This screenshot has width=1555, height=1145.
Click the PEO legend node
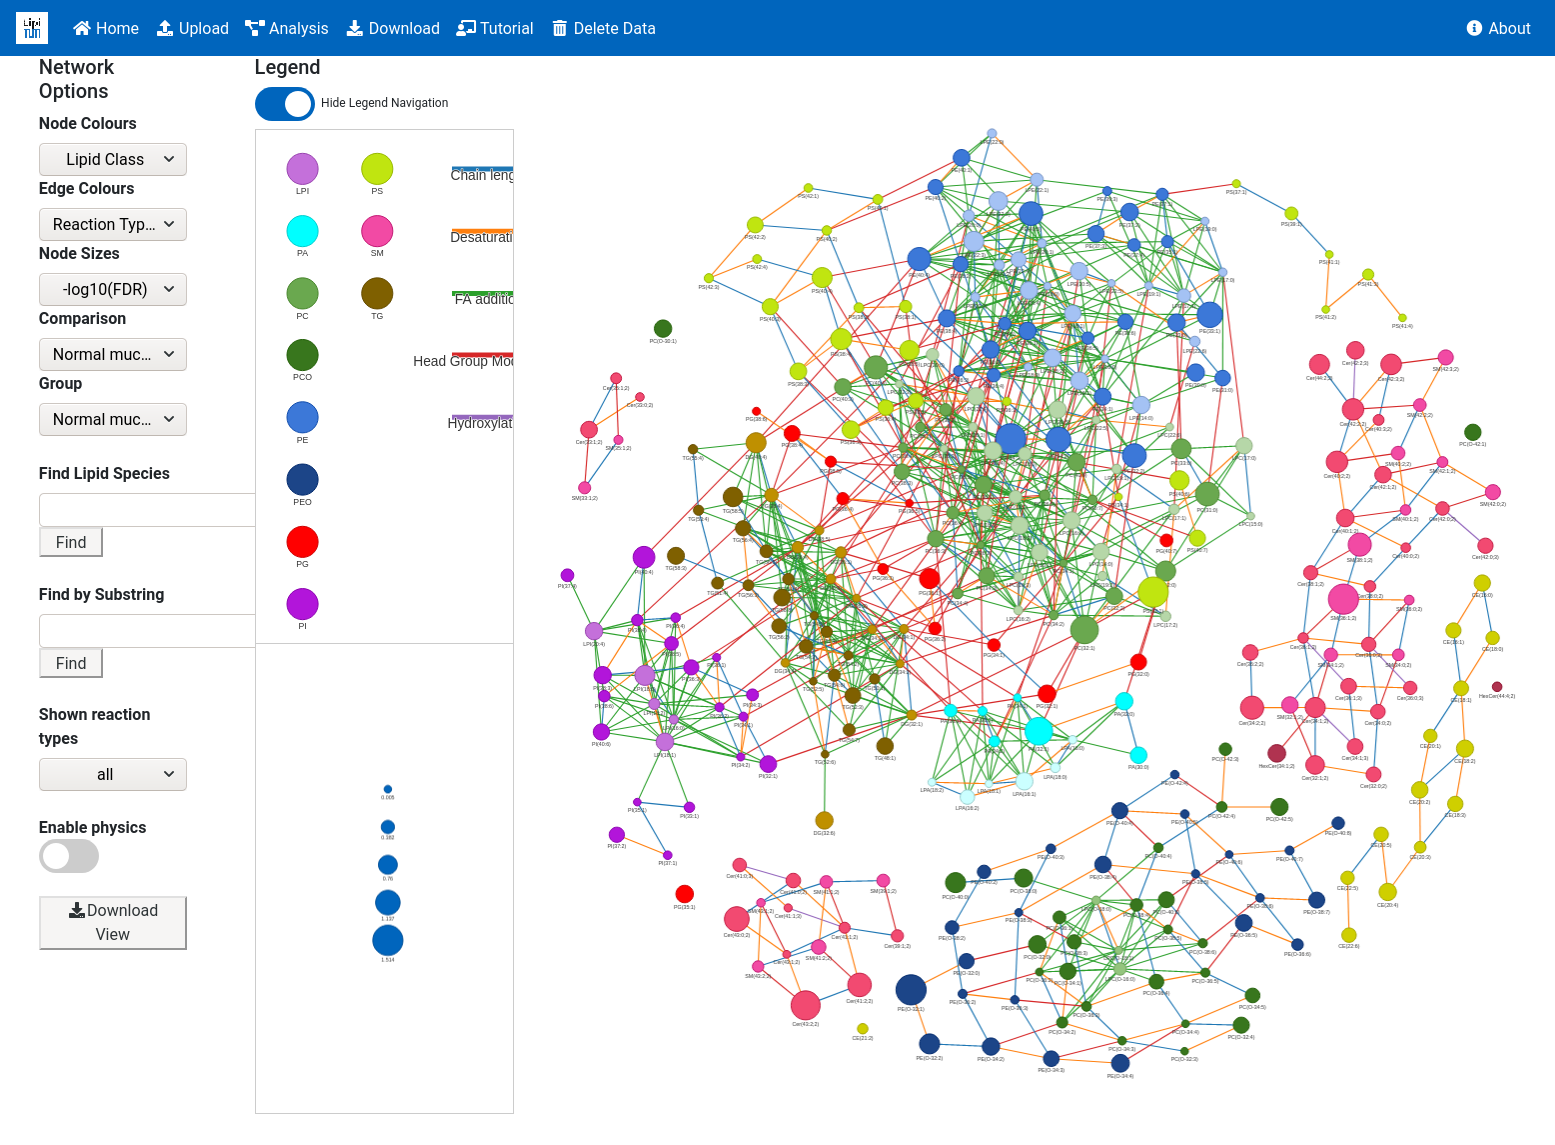point(303,479)
